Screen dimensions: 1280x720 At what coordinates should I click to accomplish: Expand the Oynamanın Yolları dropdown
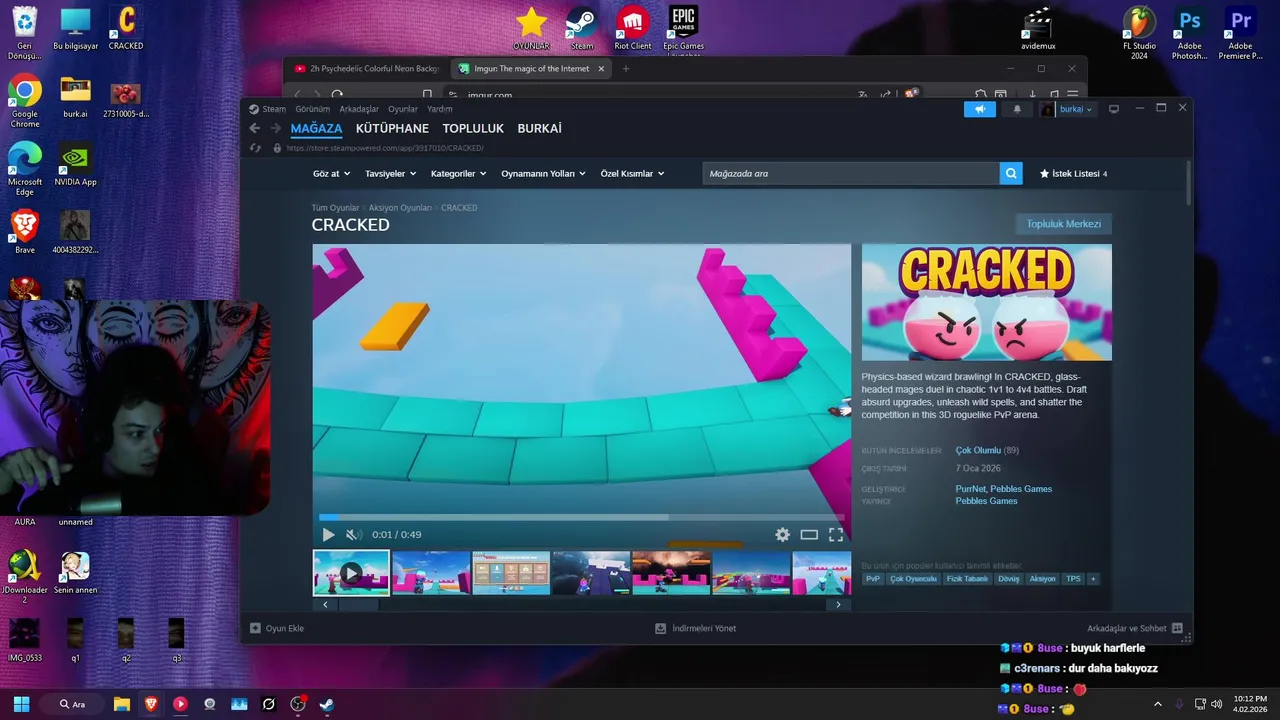point(543,174)
